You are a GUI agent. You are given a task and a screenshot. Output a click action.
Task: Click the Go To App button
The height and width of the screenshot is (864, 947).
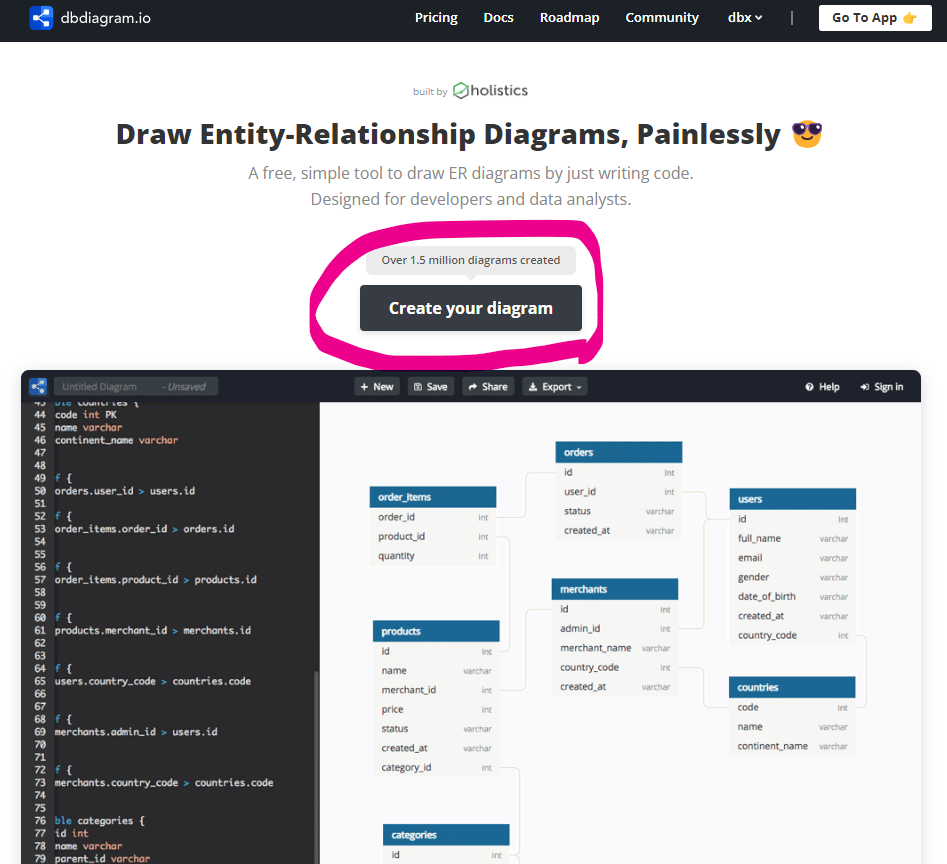click(875, 18)
